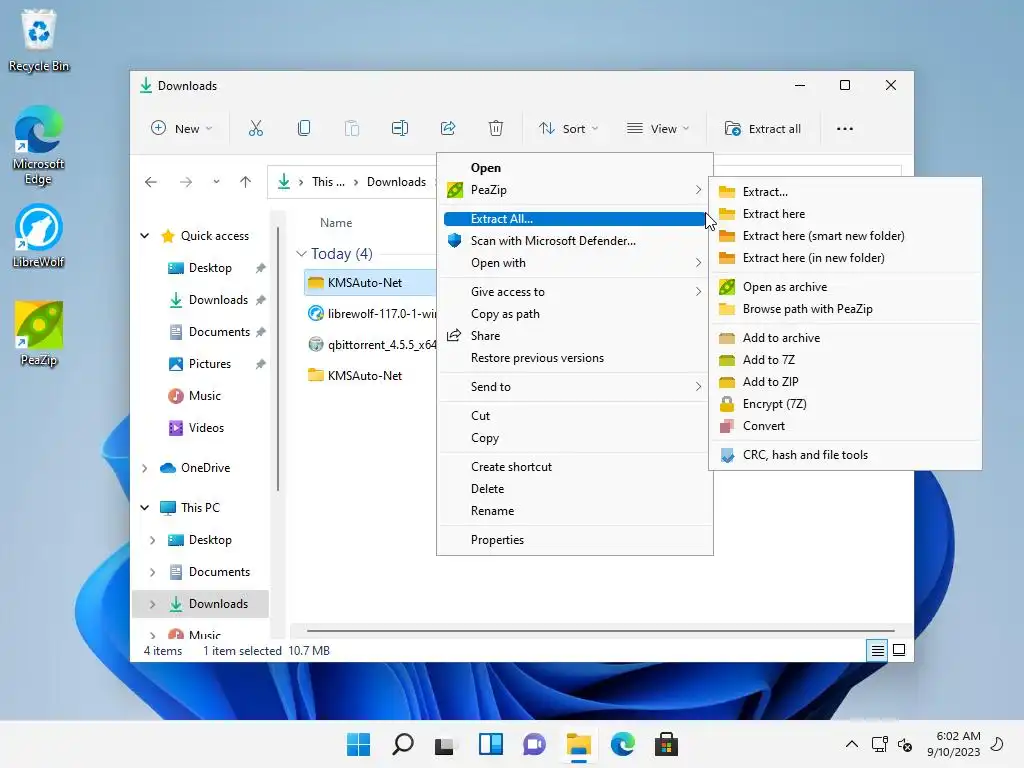Open Microsoft Store from taskbar
The height and width of the screenshot is (768, 1024).
coord(666,744)
